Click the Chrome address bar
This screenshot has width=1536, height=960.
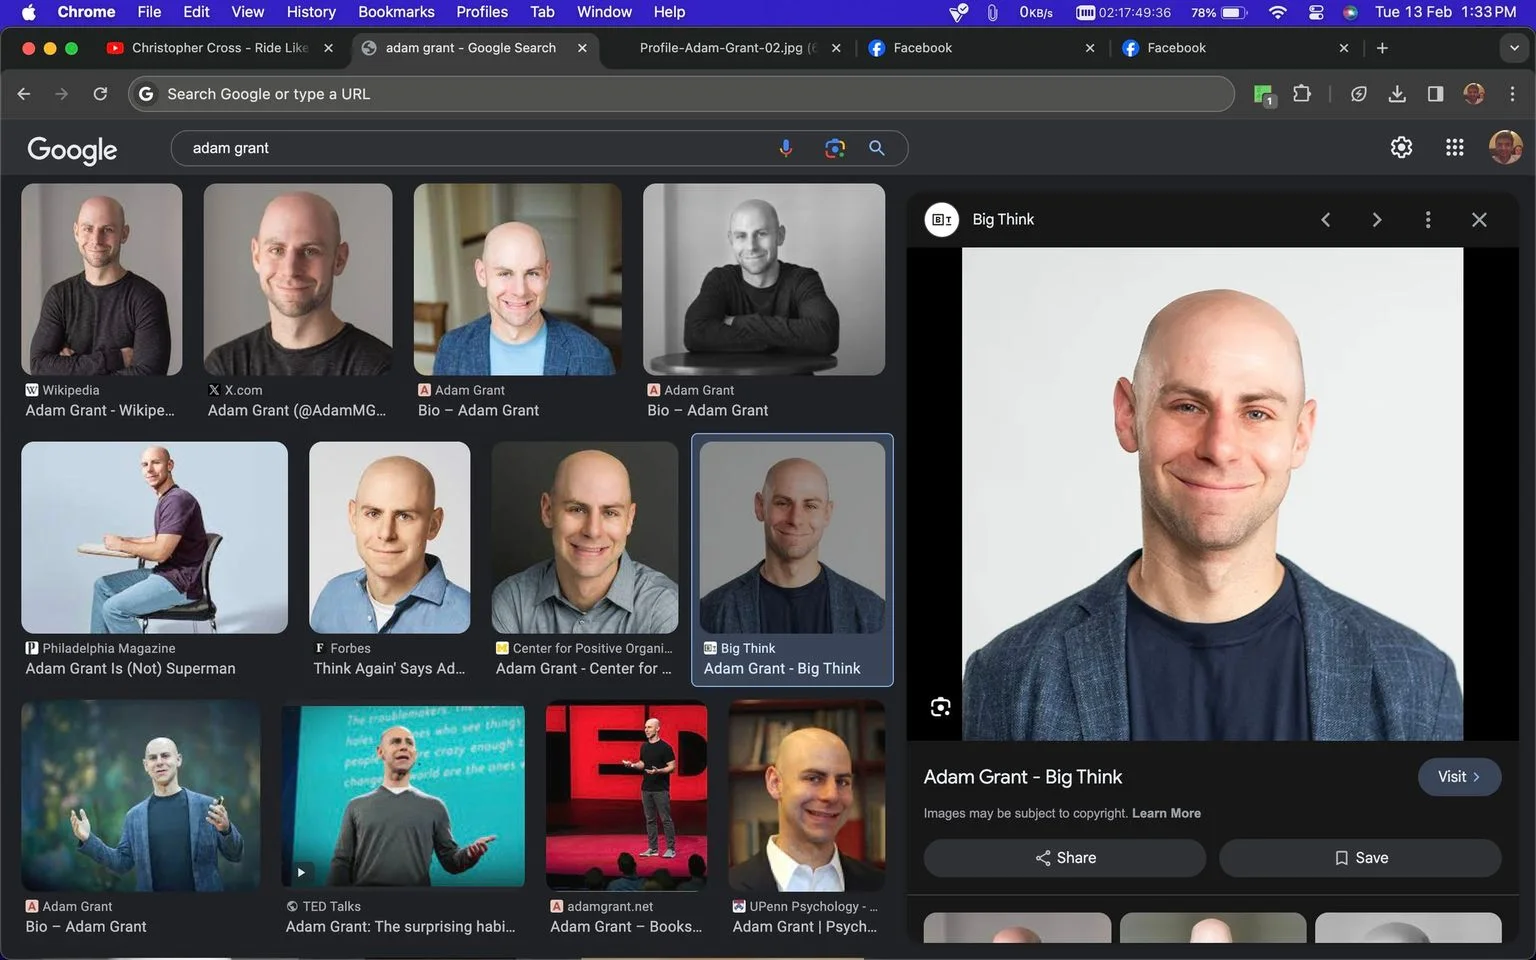pos(680,94)
